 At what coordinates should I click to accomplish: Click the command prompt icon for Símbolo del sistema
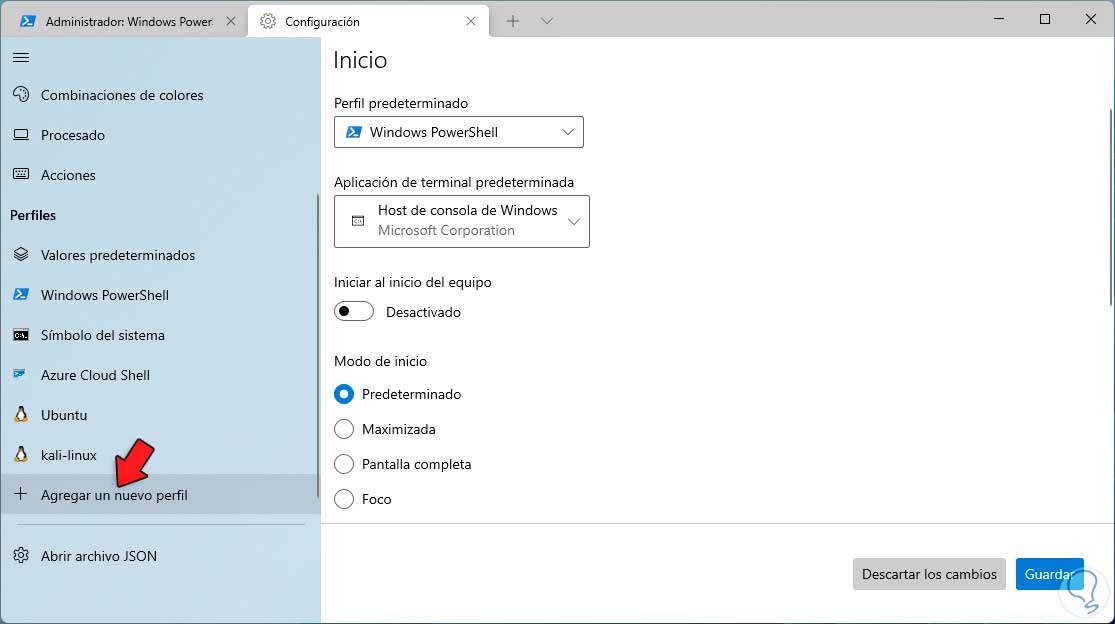(x=21, y=335)
